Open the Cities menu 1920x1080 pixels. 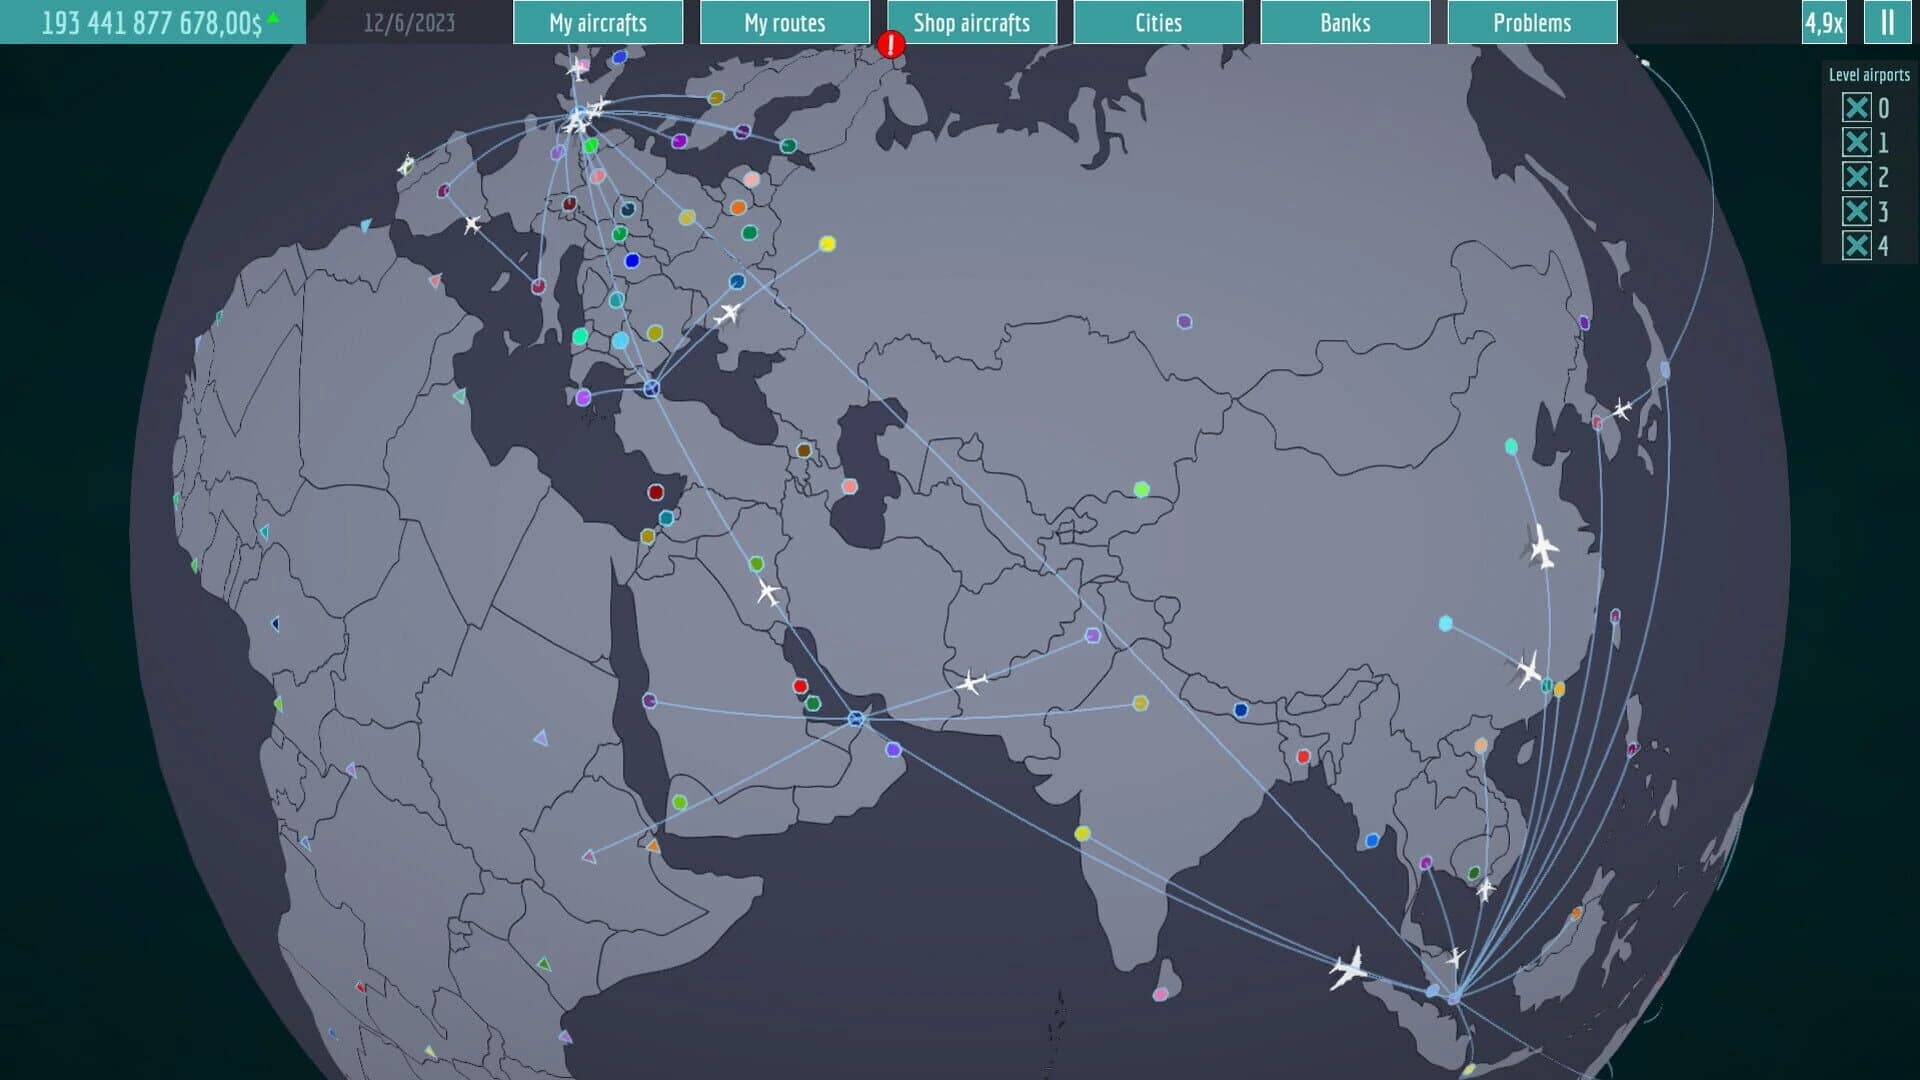click(1156, 22)
